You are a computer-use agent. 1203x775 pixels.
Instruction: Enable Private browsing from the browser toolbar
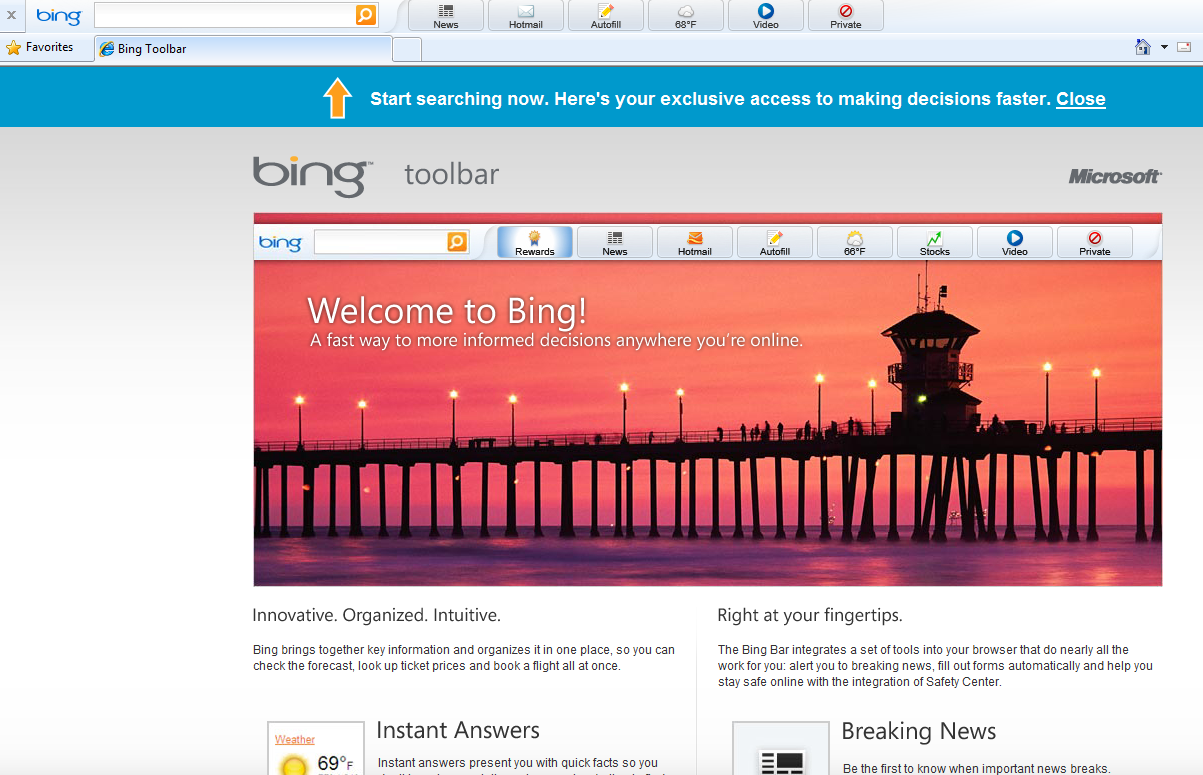[846, 15]
